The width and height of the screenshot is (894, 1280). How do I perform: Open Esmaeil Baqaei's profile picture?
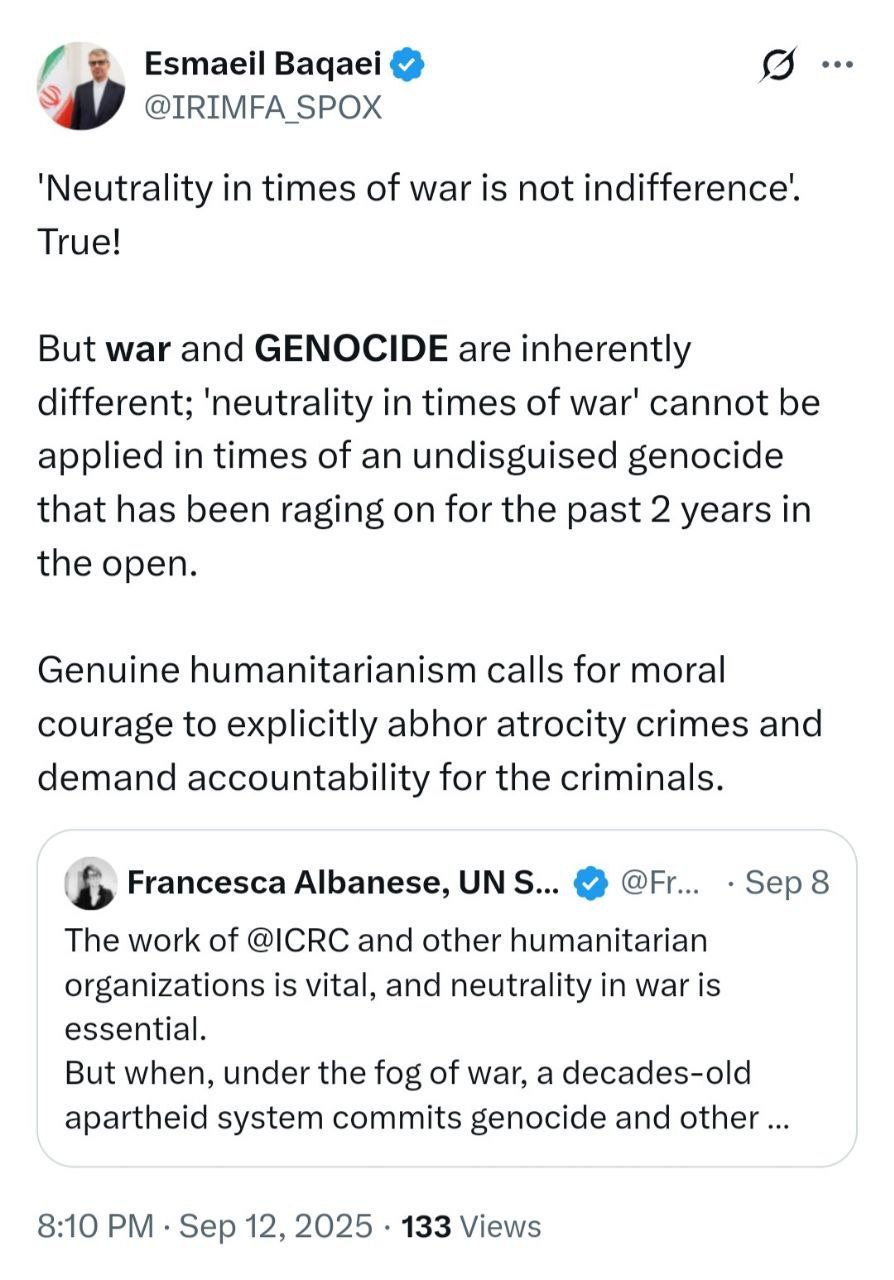tap(81, 86)
